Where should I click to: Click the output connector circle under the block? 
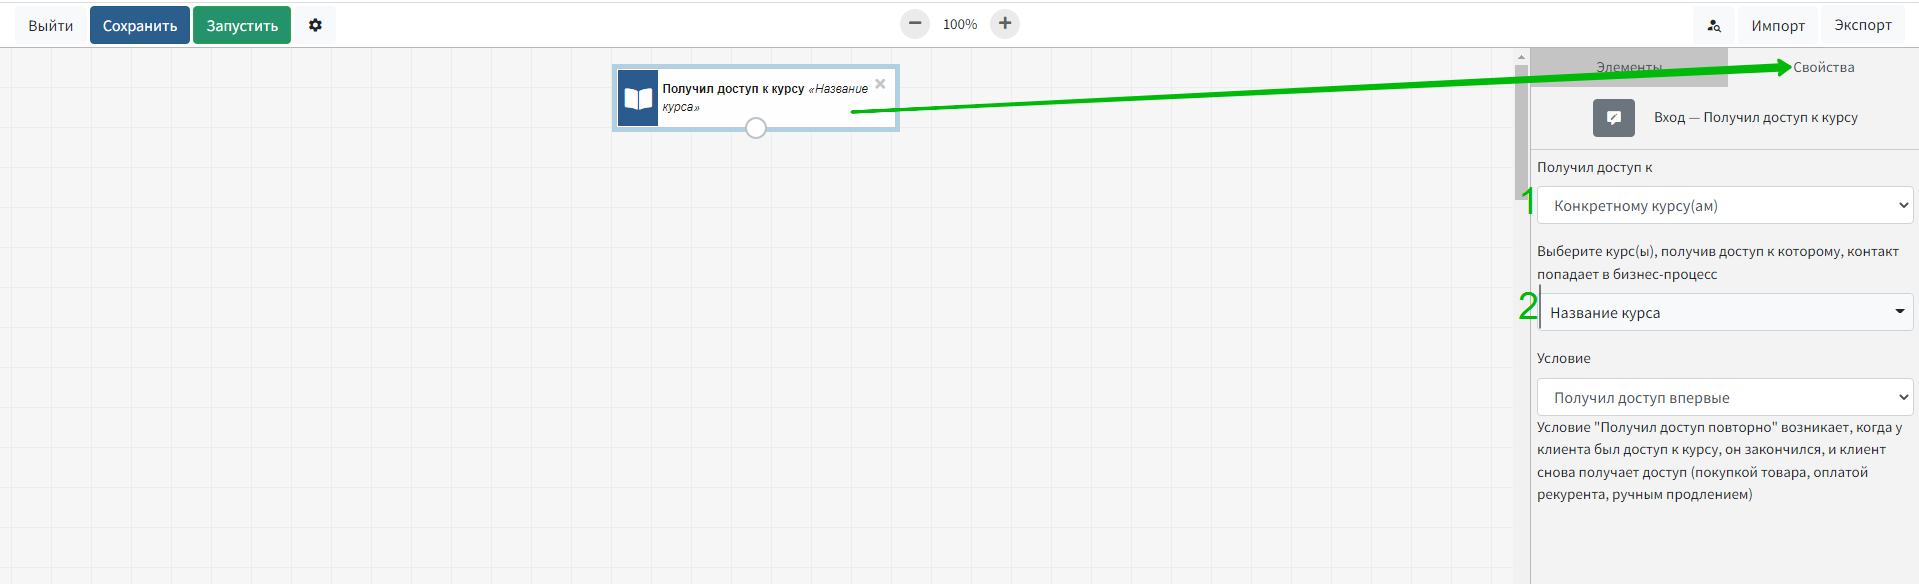tap(756, 128)
